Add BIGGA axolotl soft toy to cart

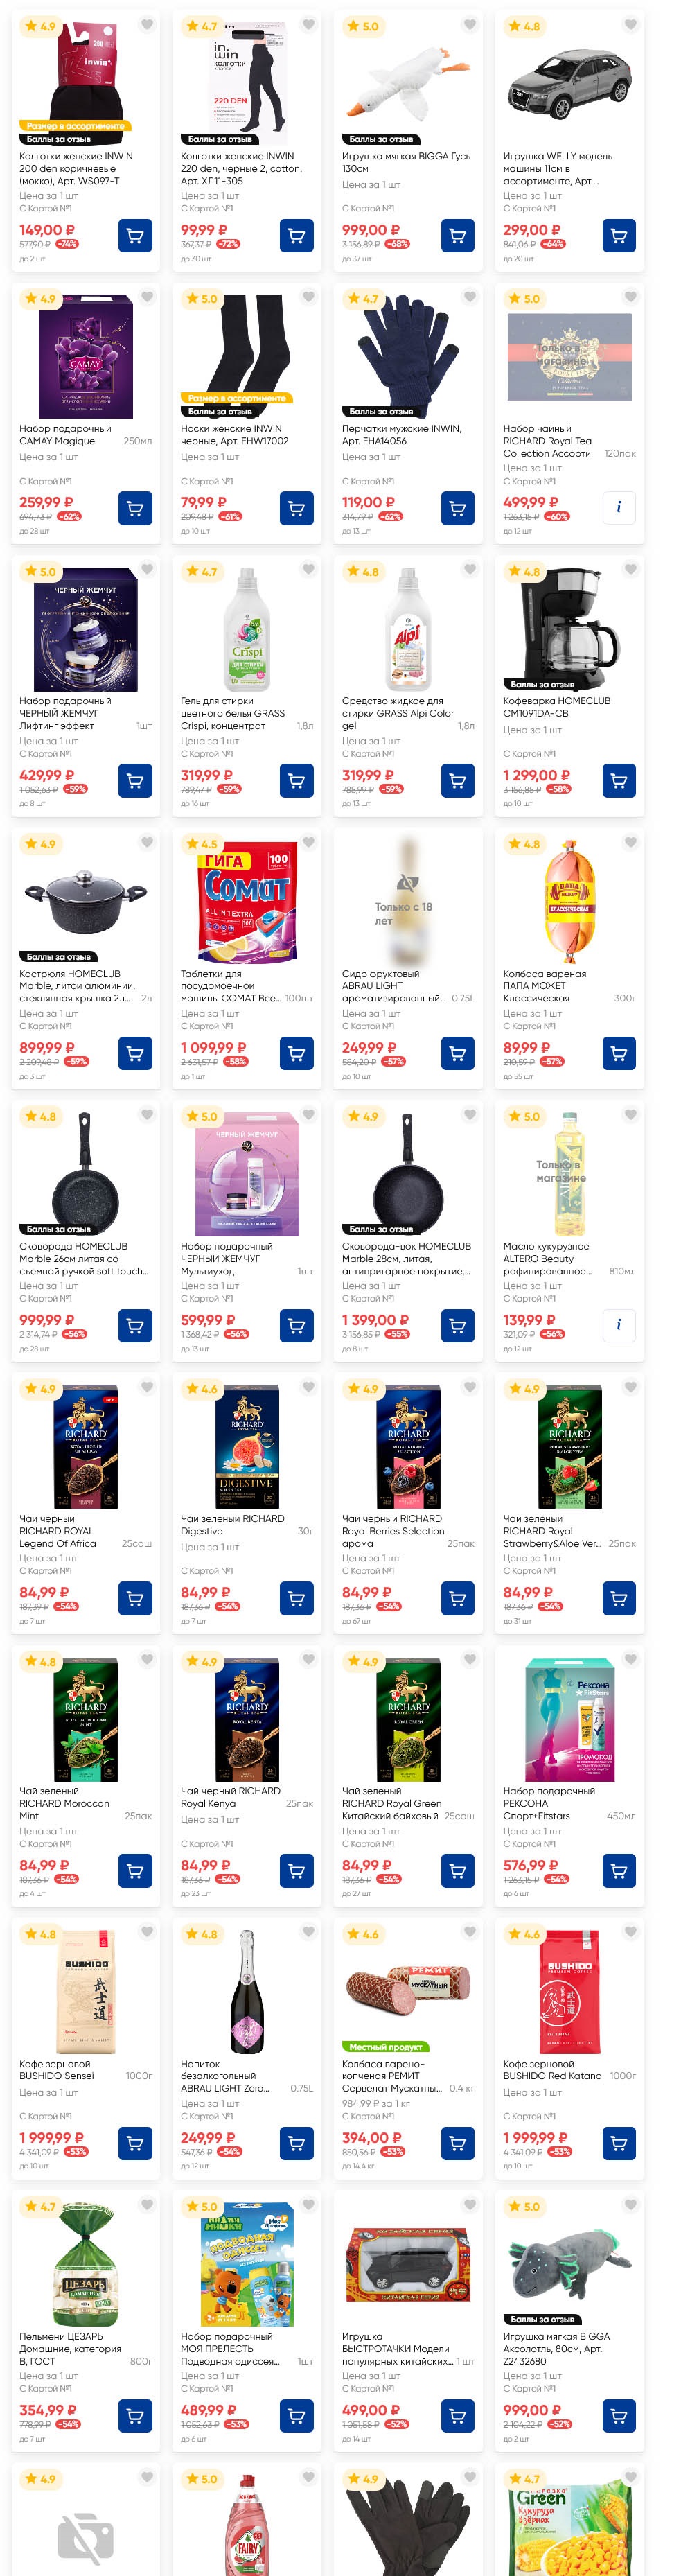618,2415
